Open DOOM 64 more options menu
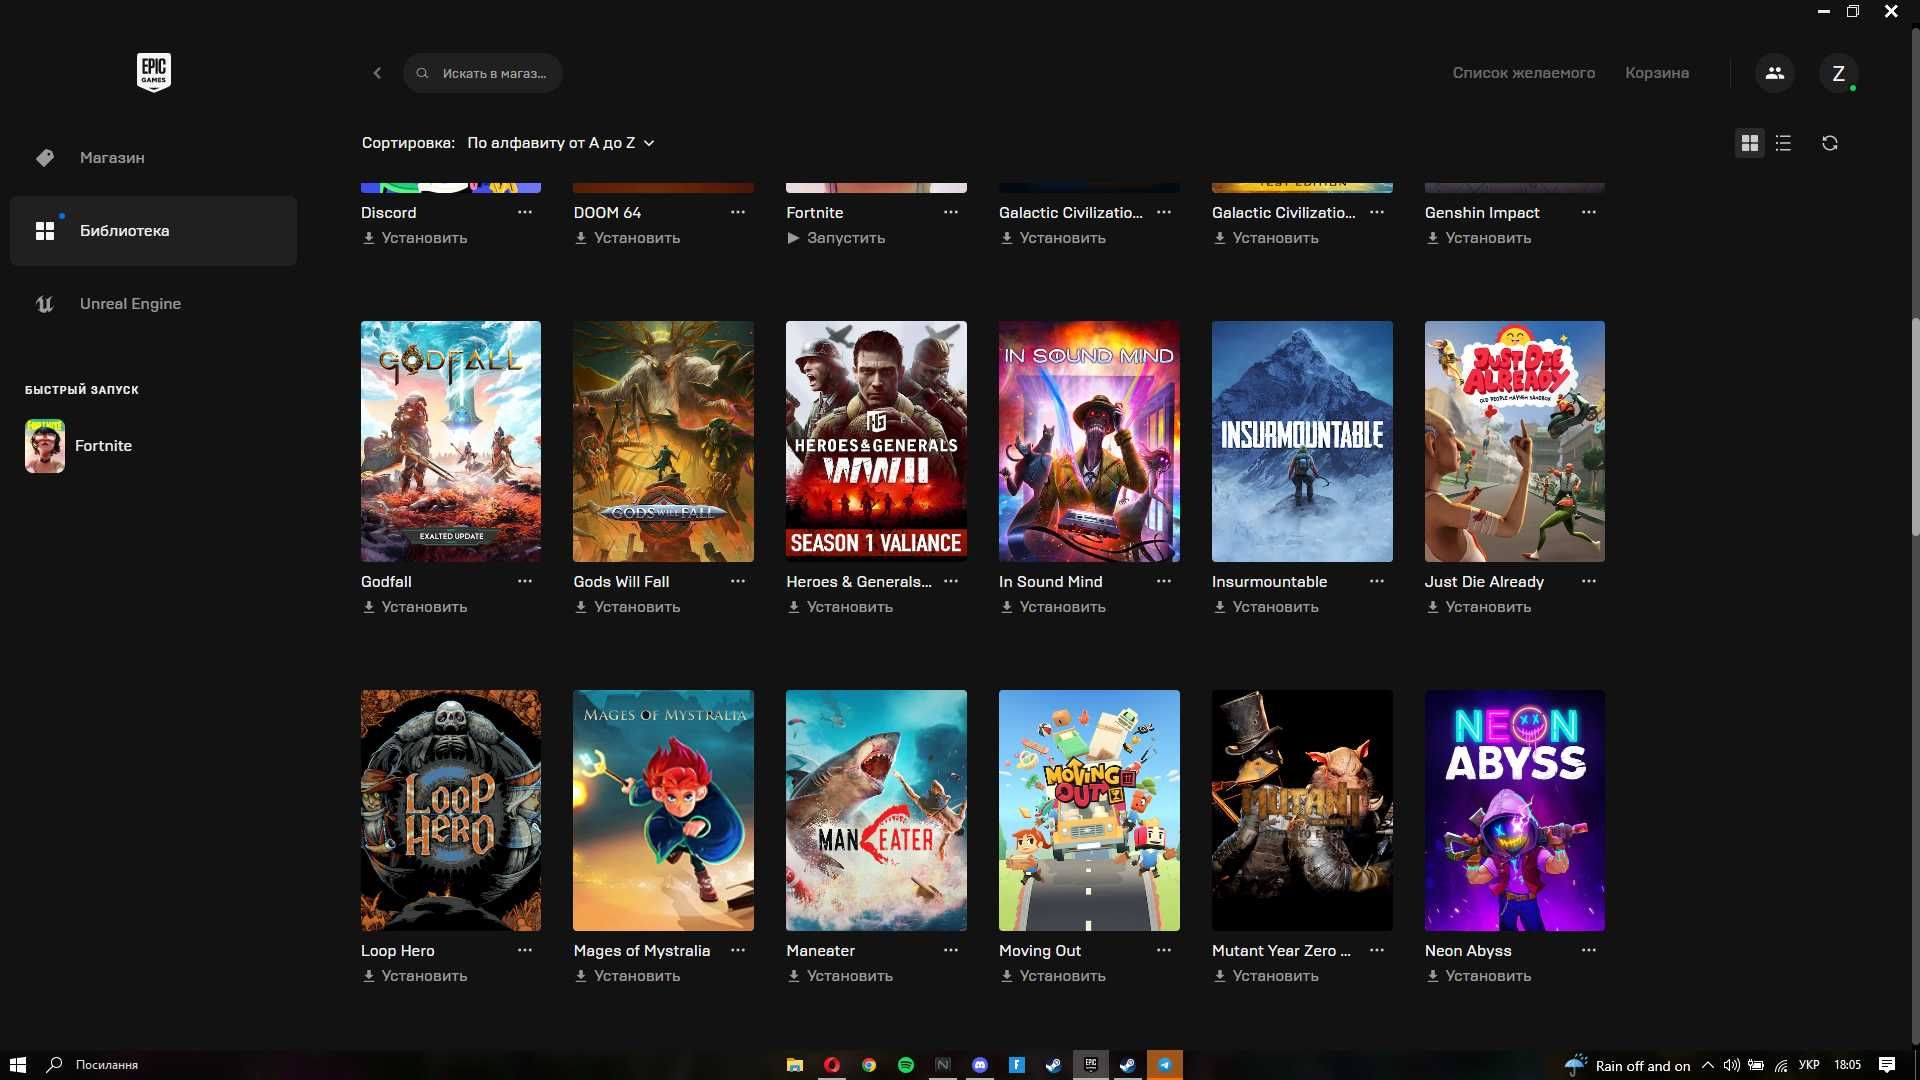This screenshot has width=1920, height=1080. coord(738,212)
